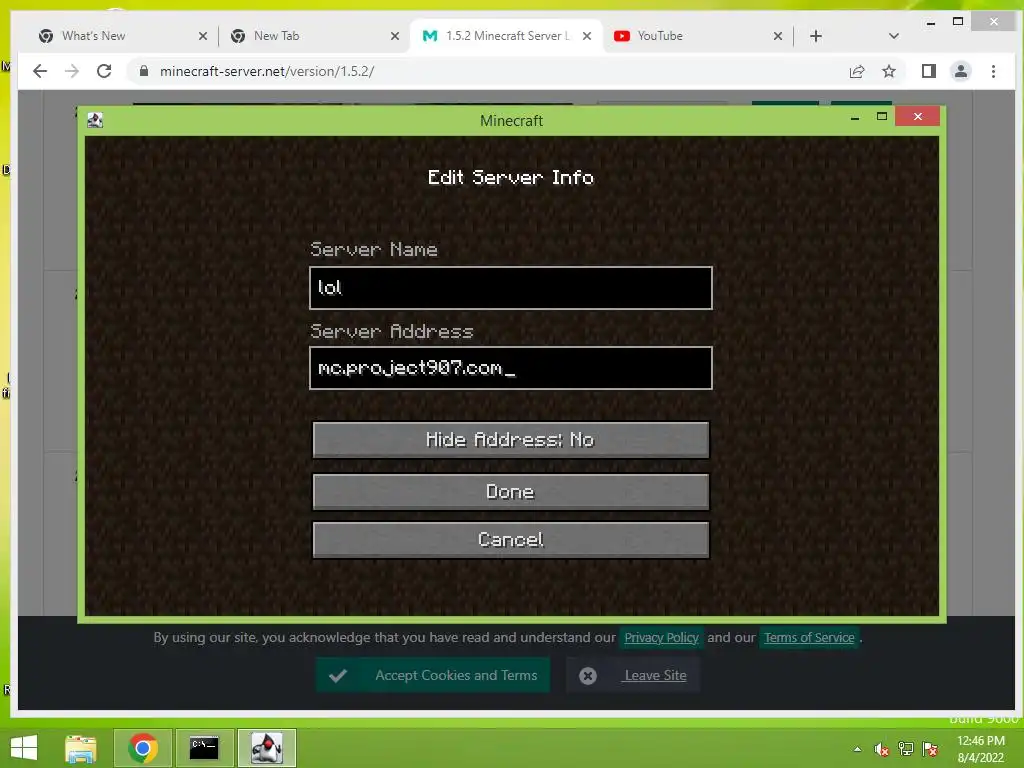Select the Java Minecraft taskbar icon

pyautogui.click(x=266, y=748)
